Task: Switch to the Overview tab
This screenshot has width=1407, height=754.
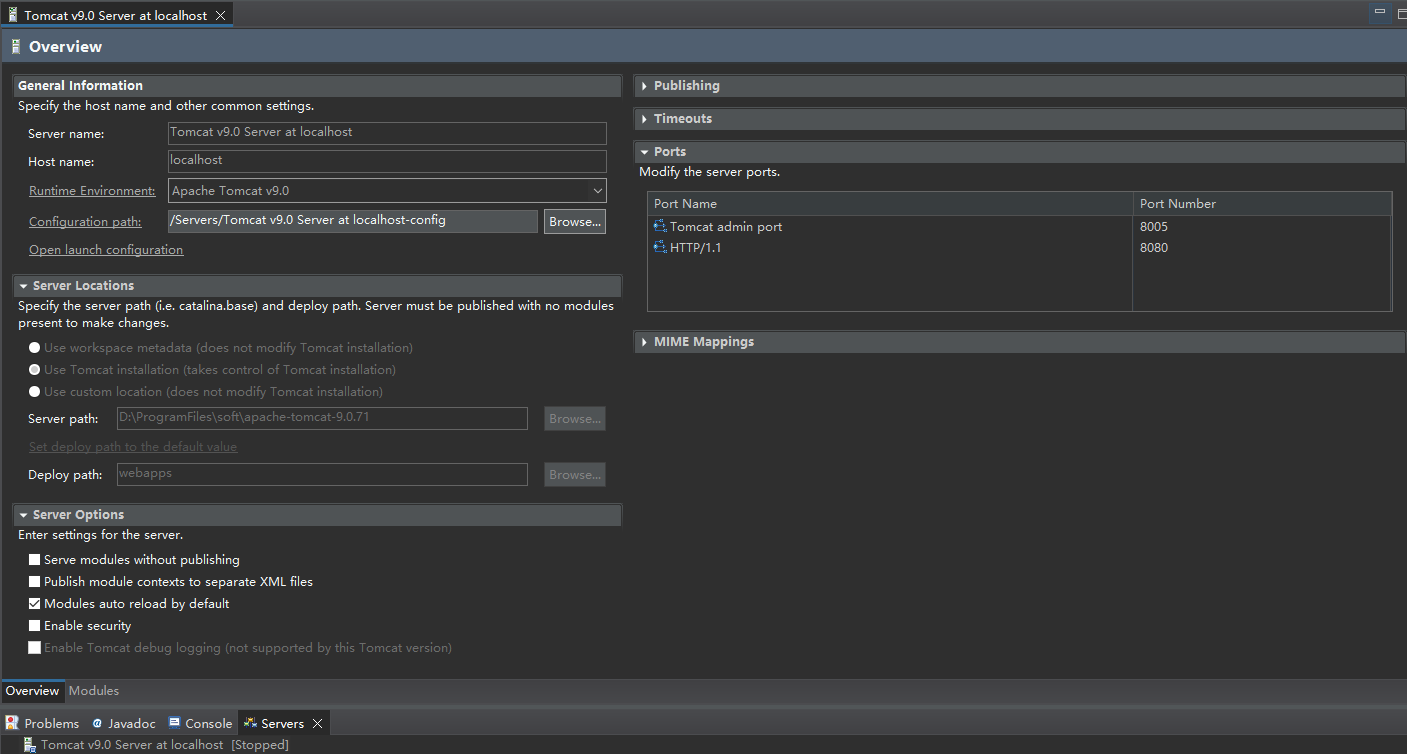Action: pyautogui.click(x=32, y=691)
